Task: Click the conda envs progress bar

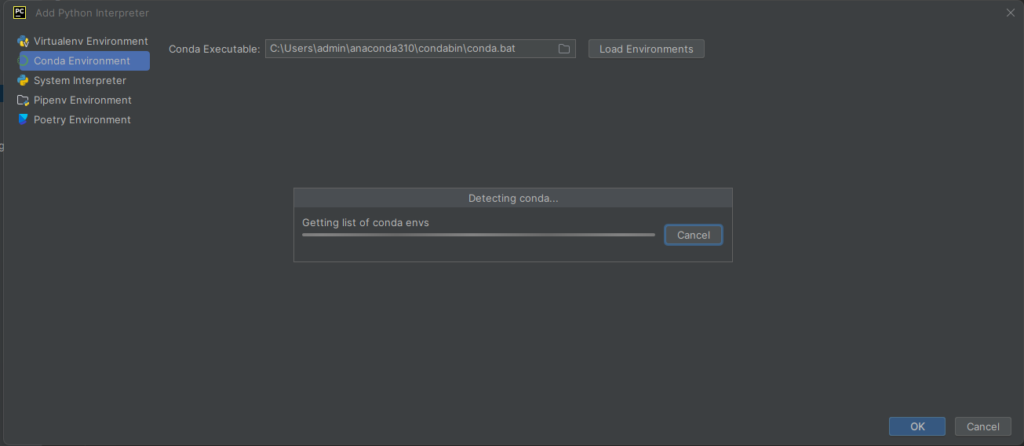Action: coord(478,235)
